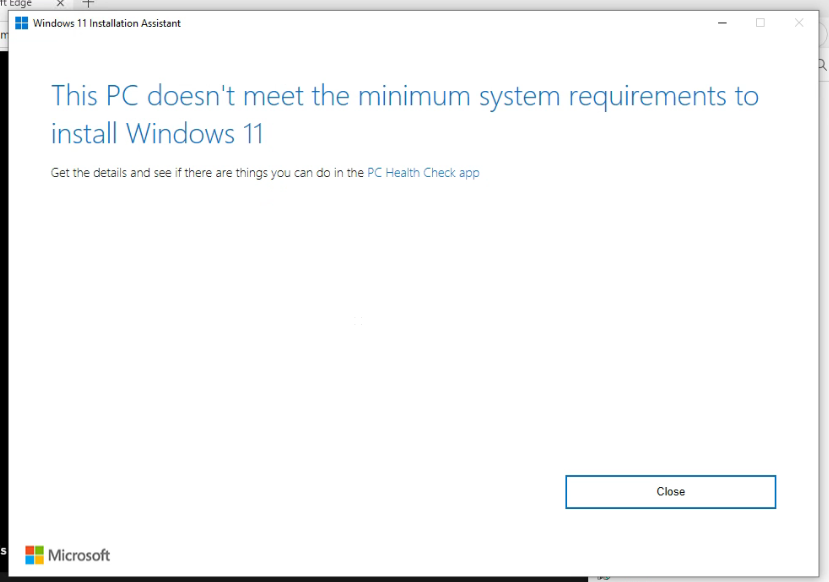This screenshot has height=582, width=829.
Task: Open the PC Health Check app link
Action: [x=423, y=173]
